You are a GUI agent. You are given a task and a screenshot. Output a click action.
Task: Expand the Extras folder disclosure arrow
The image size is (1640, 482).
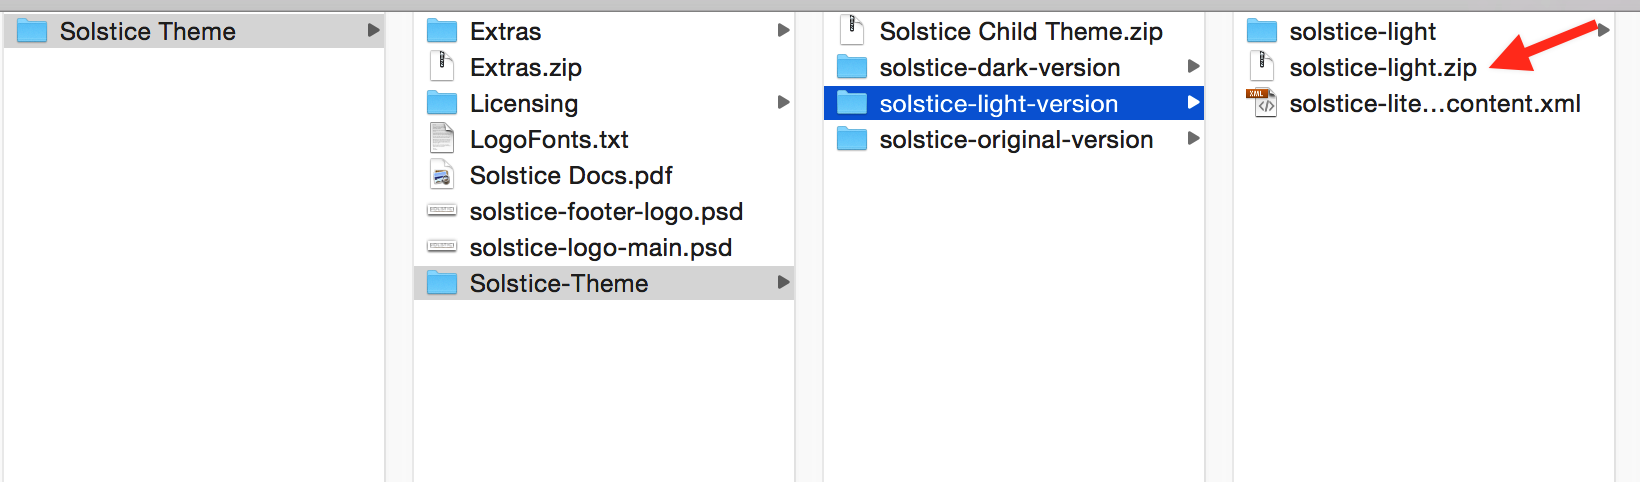click(784, 31)
